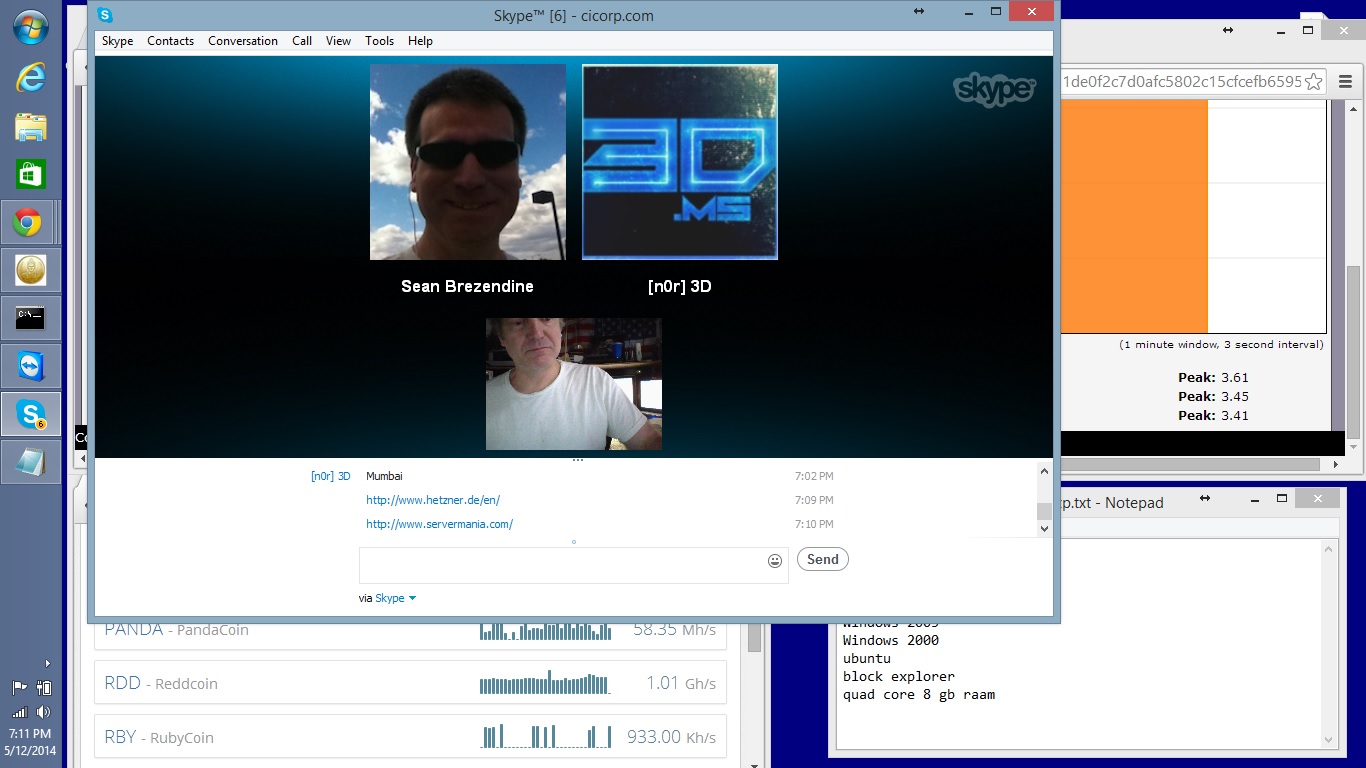Launch Google Chrome from the taskbar
The width and height of the screenshot is (1366, 768).
coord(28,222)
